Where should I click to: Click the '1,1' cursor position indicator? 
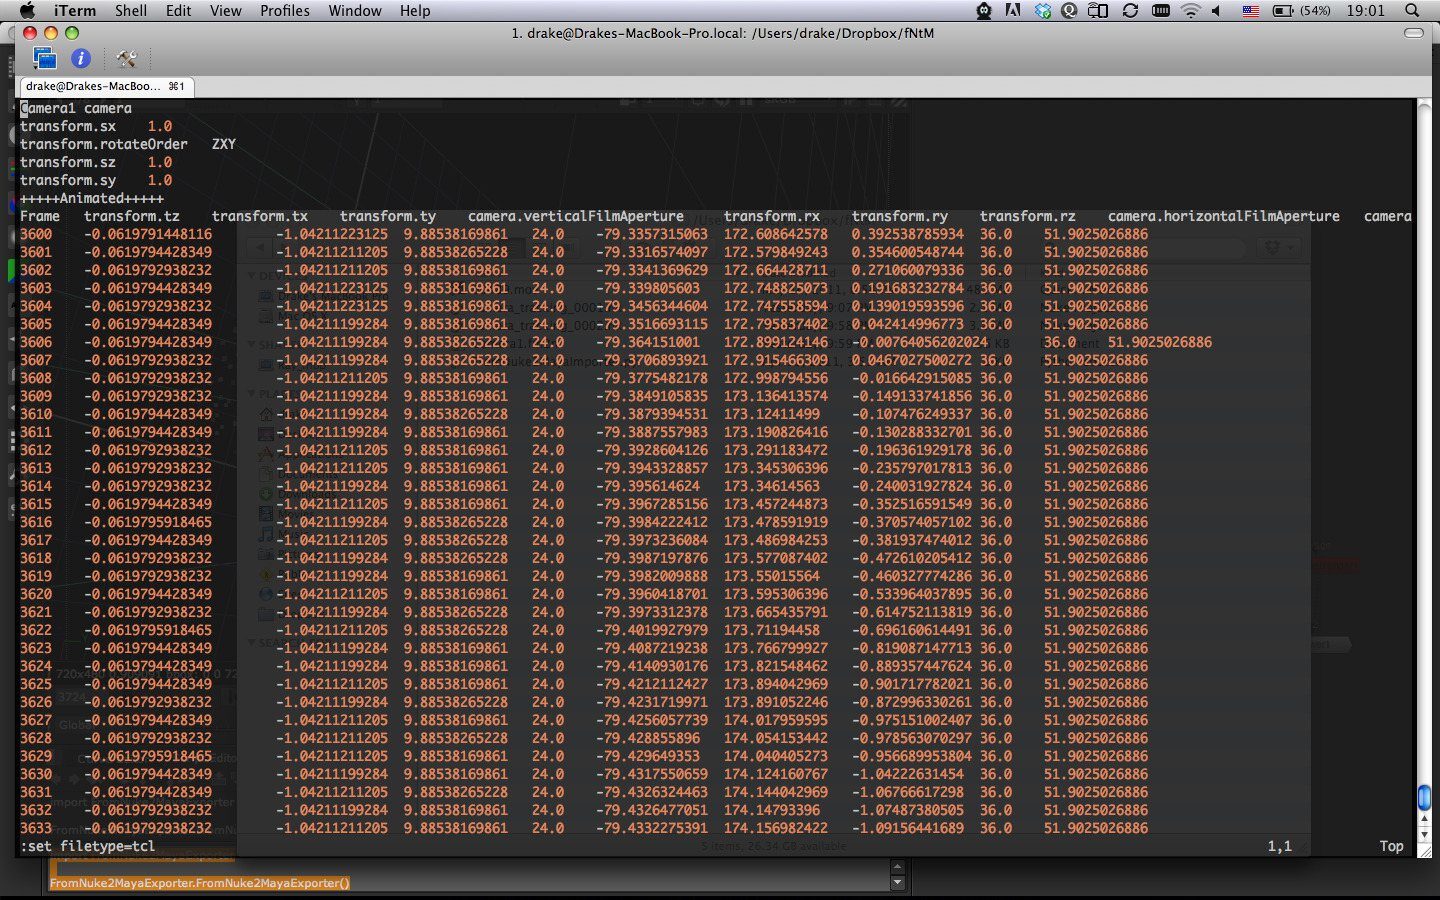[x=1280, y=846]
